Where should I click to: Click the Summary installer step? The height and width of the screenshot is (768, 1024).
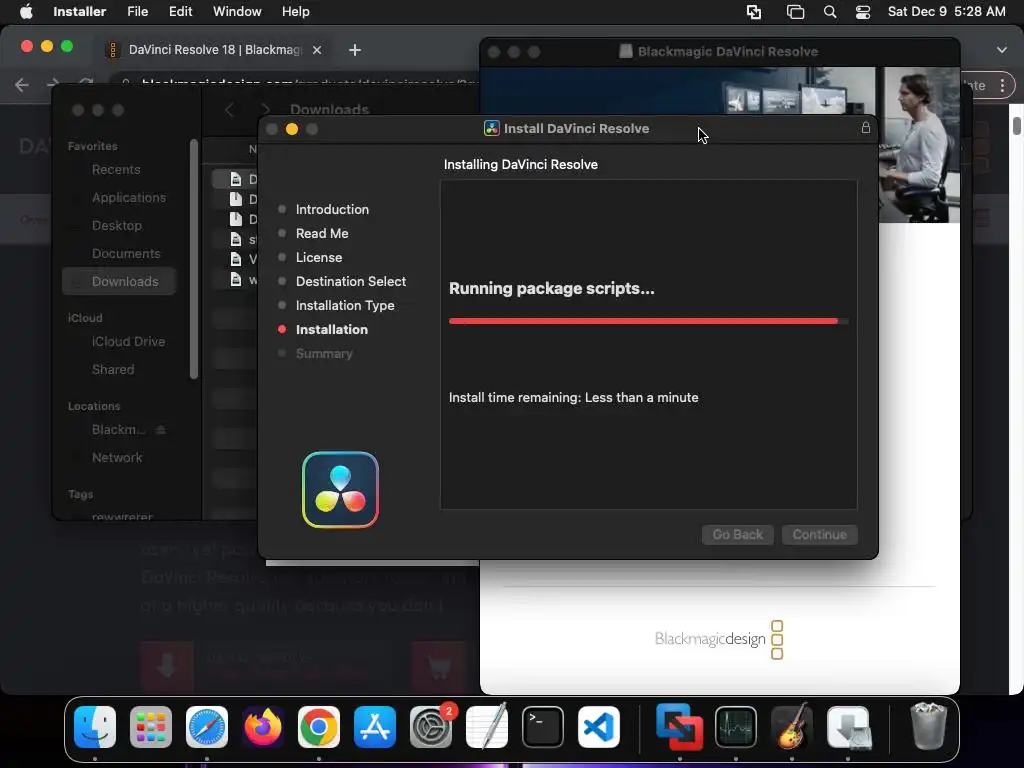coord(324,353)
